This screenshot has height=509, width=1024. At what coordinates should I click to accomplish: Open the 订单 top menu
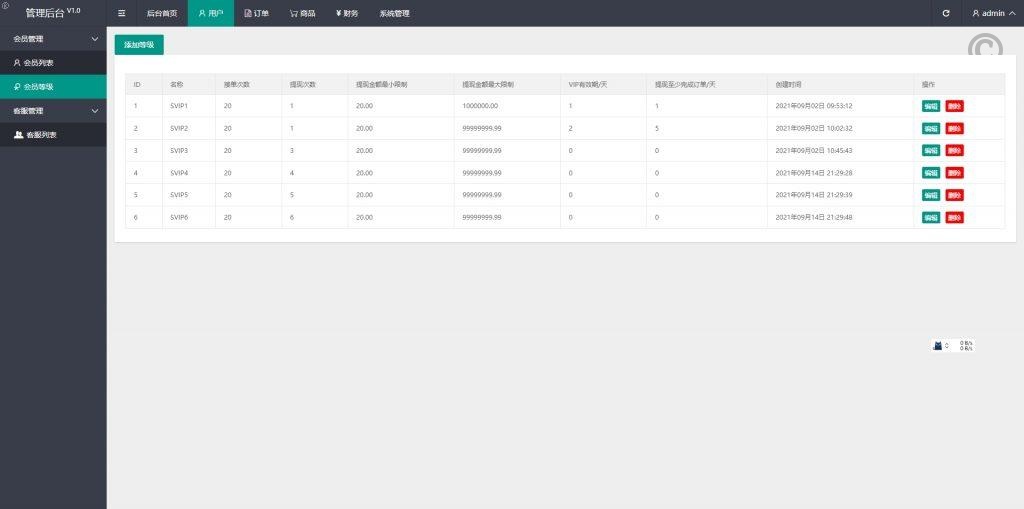(x=257, y=13)
